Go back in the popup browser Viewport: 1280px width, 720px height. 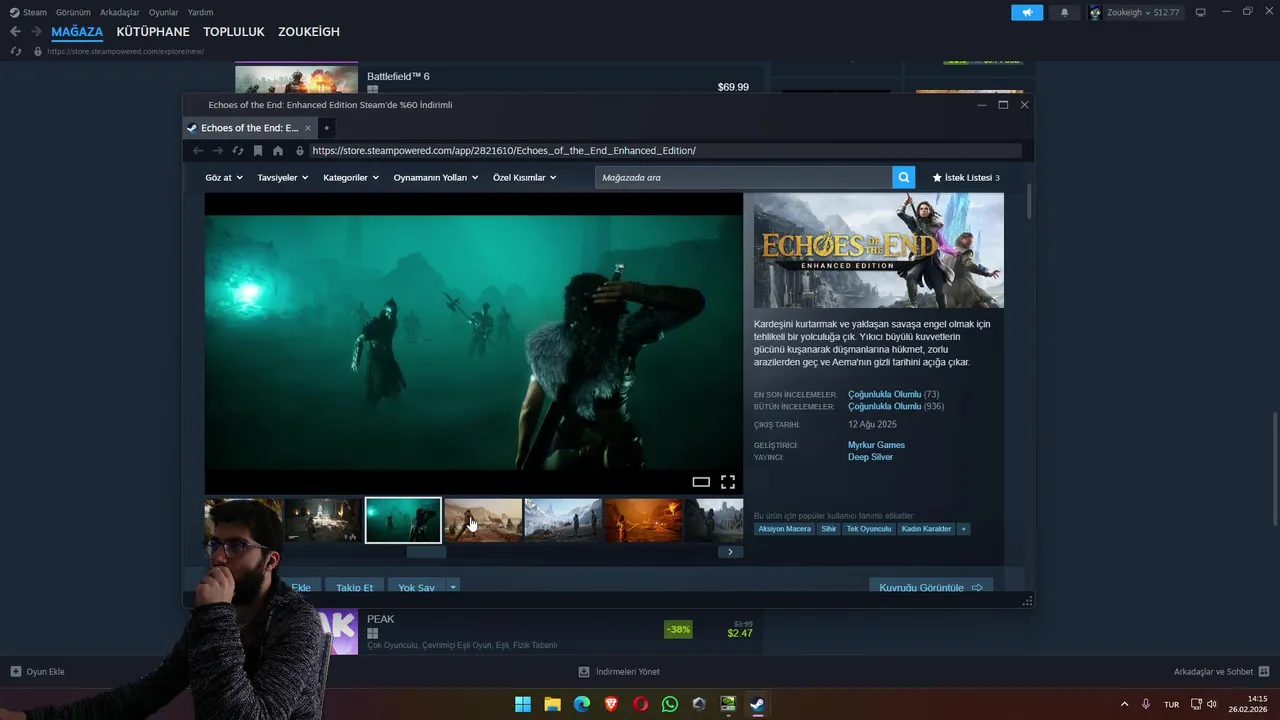(x=198, y=151)
